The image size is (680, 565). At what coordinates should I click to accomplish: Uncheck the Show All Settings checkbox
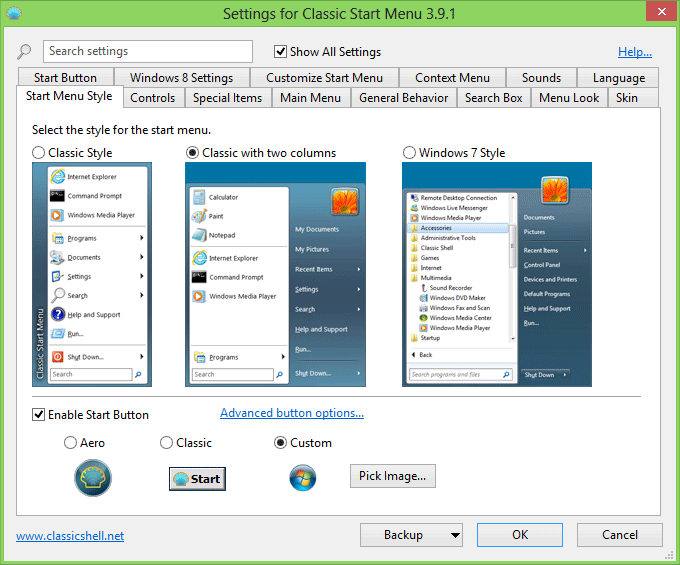coord(281,52)
